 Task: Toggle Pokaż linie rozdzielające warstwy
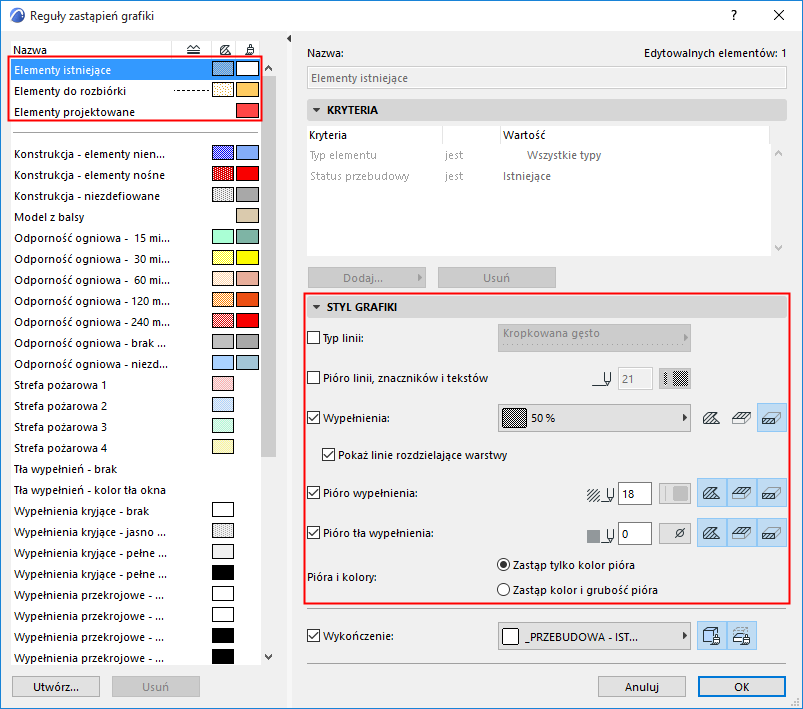point(328,454)
